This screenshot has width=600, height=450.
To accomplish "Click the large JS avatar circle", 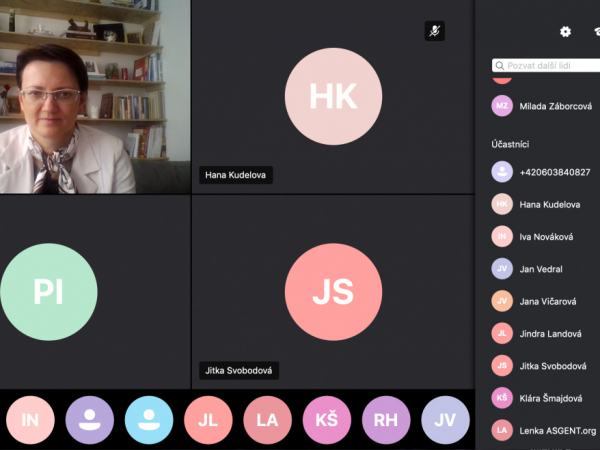I will pyautogui.click(x=333, y=292).
